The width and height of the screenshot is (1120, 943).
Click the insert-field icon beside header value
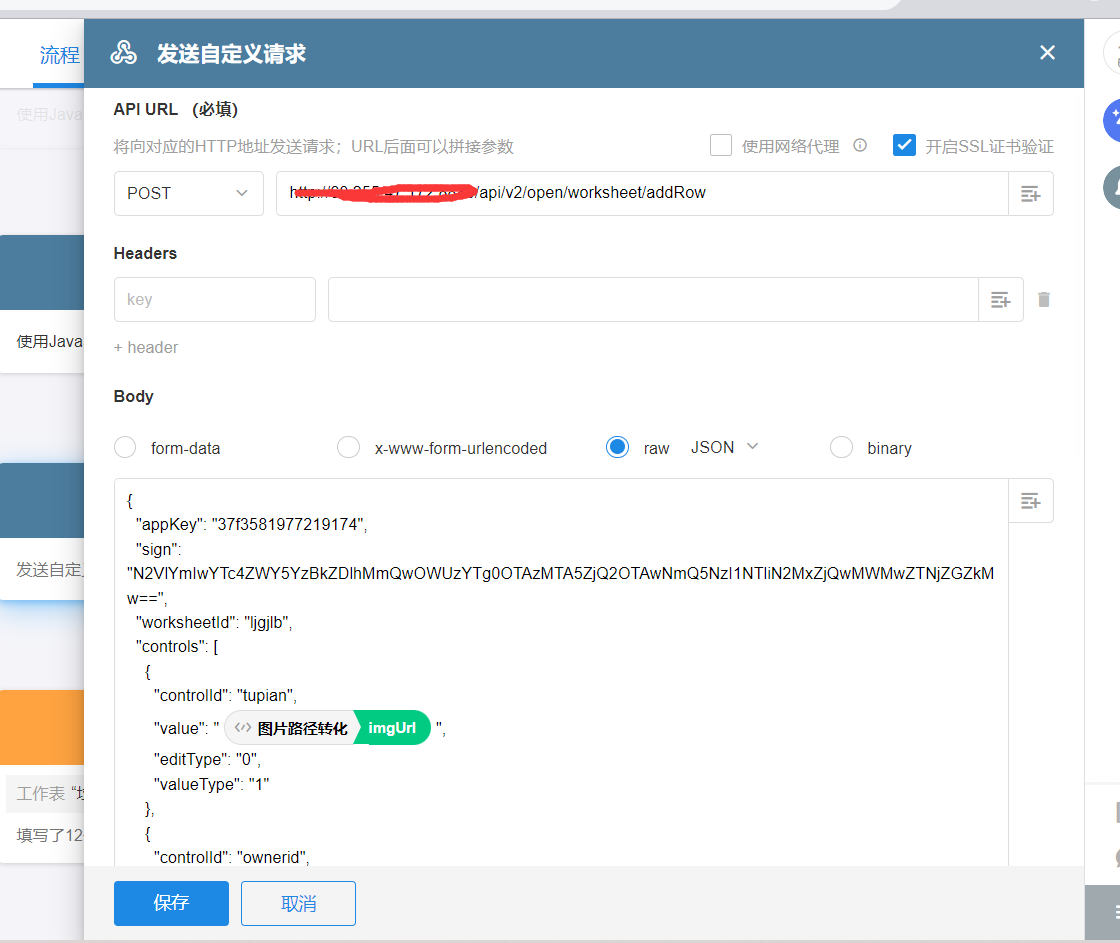pos(1001,300)
